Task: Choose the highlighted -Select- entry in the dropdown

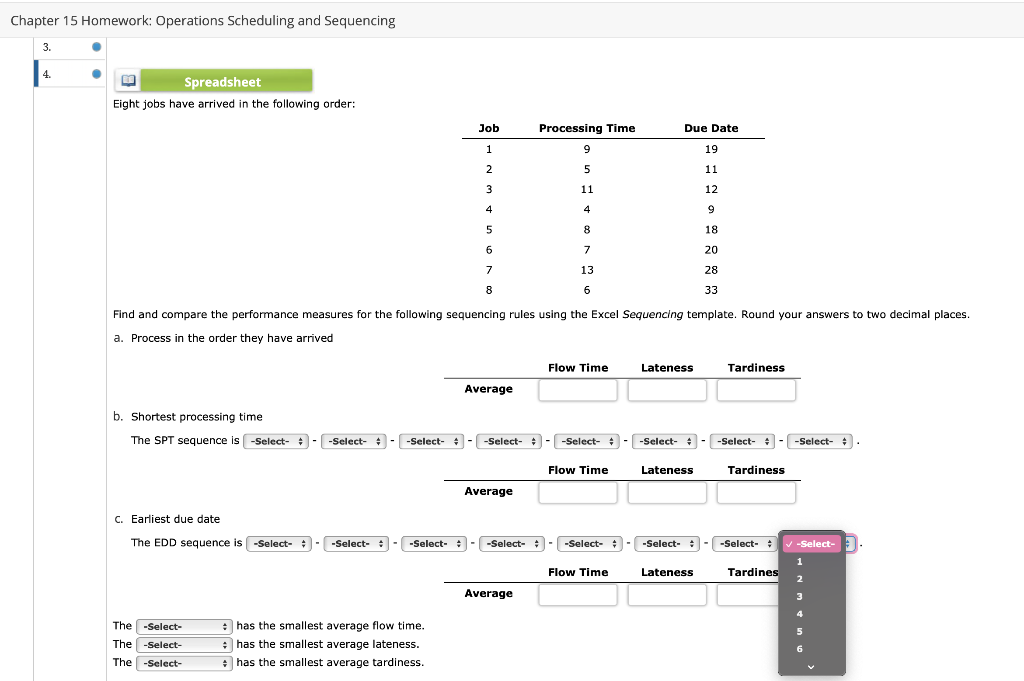Action: pyautogui.click(x=812, y=543)
